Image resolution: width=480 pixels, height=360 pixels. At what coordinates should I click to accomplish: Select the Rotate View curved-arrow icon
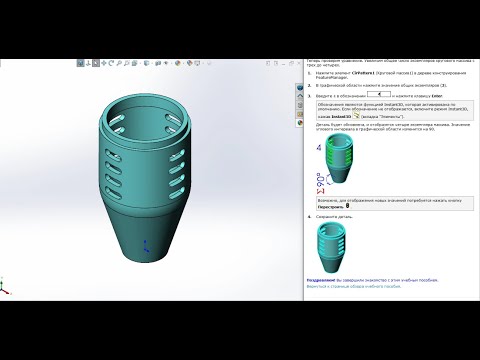point(111,63)
